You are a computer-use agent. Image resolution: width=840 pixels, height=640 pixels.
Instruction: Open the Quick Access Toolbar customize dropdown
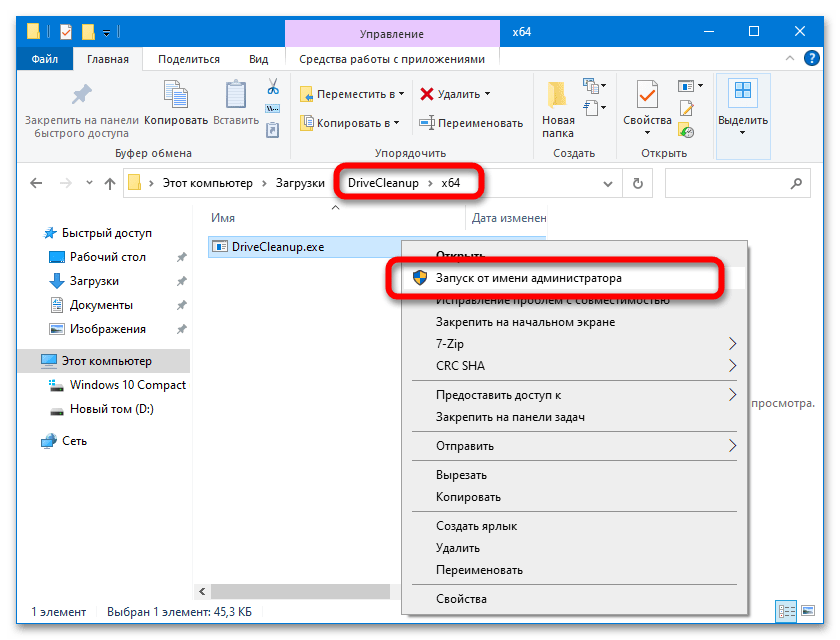[x=106, y=33]
